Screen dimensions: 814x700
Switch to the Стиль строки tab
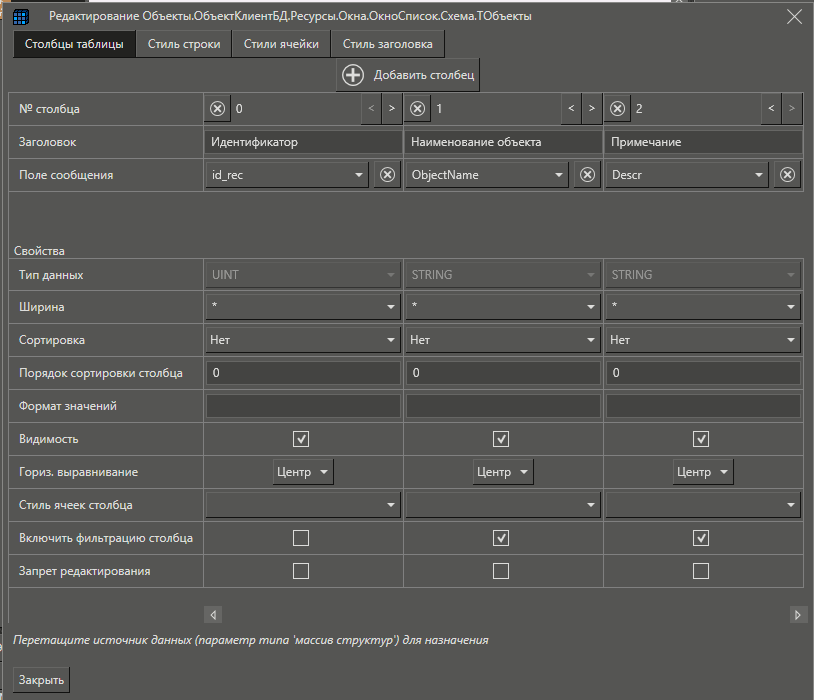pos(184,44)
